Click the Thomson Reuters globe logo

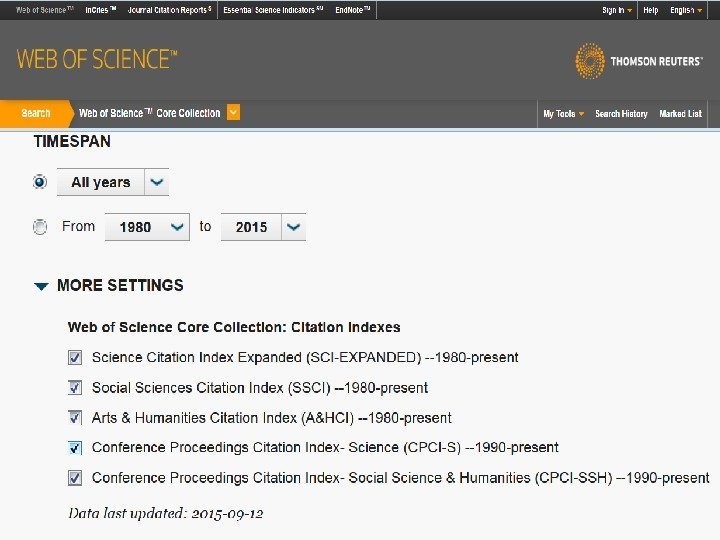(x=590, y=61)
